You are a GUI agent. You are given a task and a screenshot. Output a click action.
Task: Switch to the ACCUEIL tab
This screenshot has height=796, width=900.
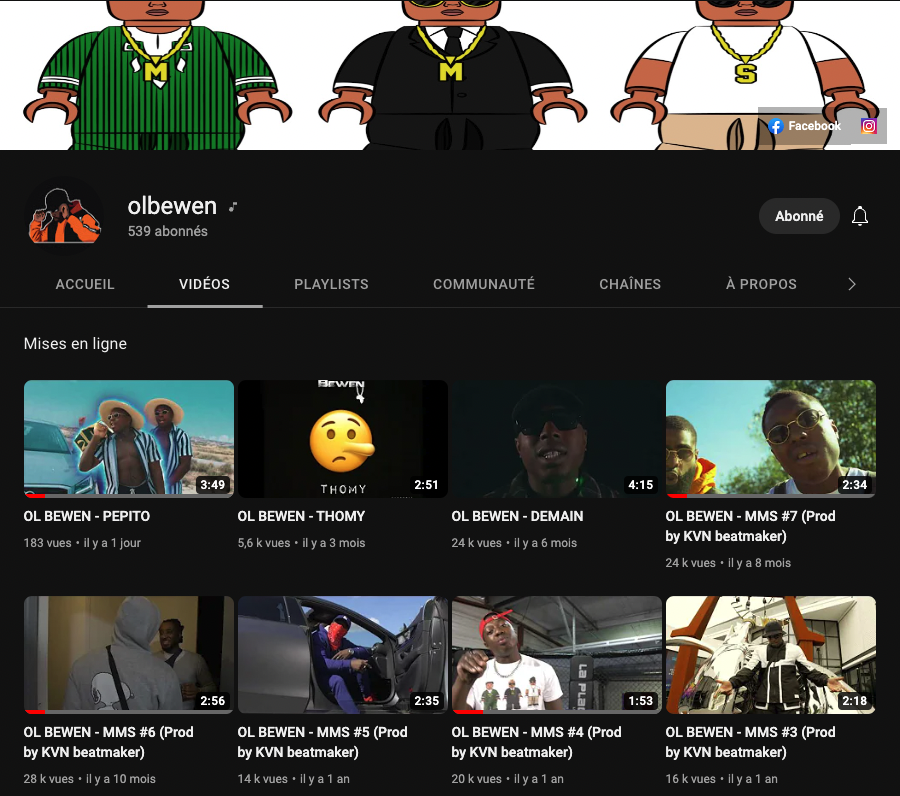(85, 284)
